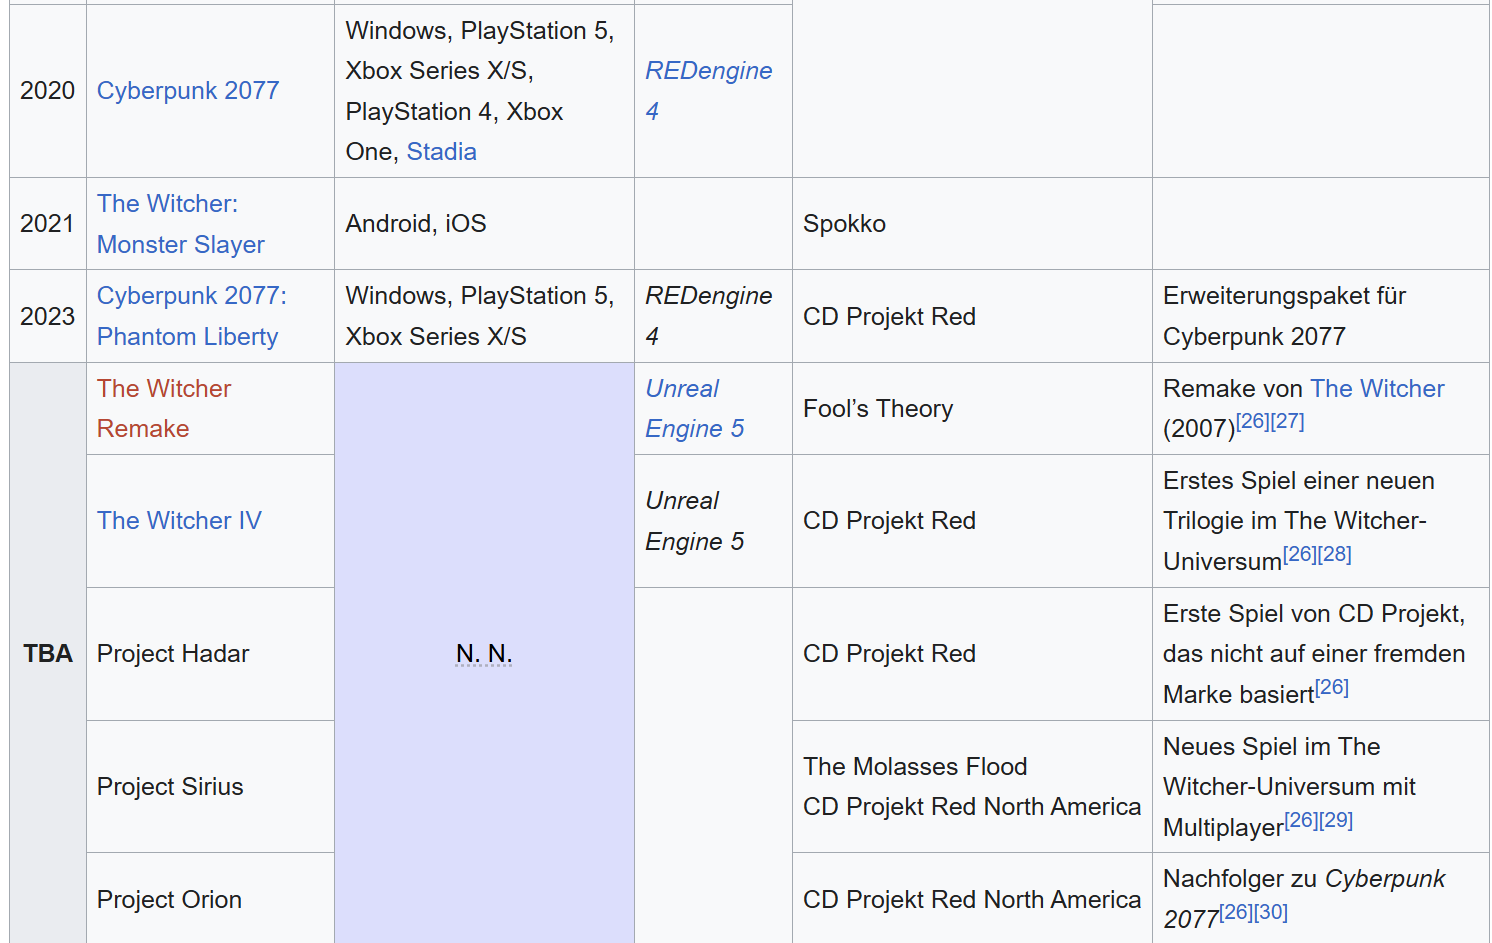
Task: Click the Project Hadar cell
Action: (x=210, y=654)
